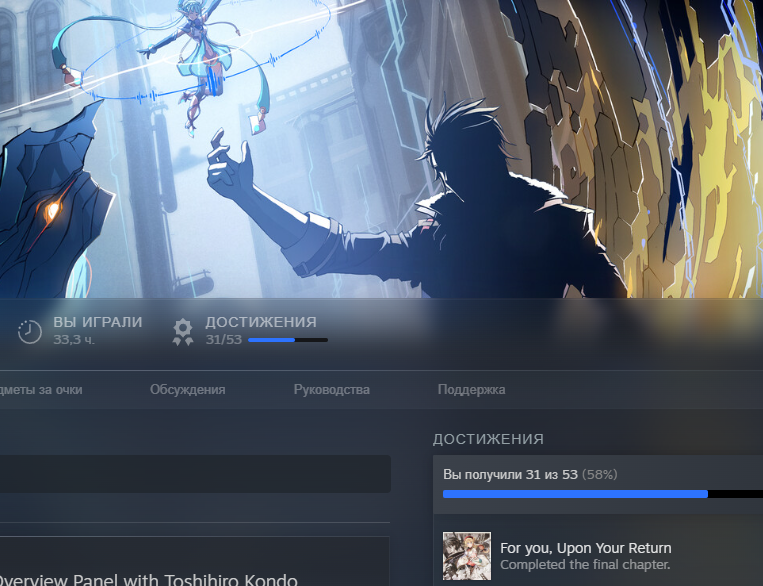Open the Поддержка tab
The height and width of the screenshot is (586, 763).
click(x=471, y=389)
